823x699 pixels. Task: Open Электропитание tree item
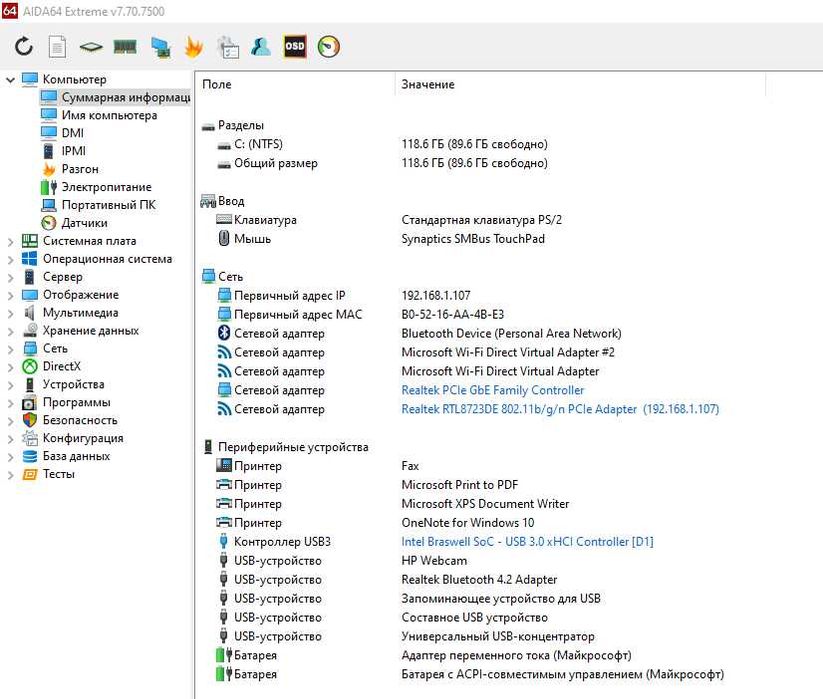click(107, 187)
